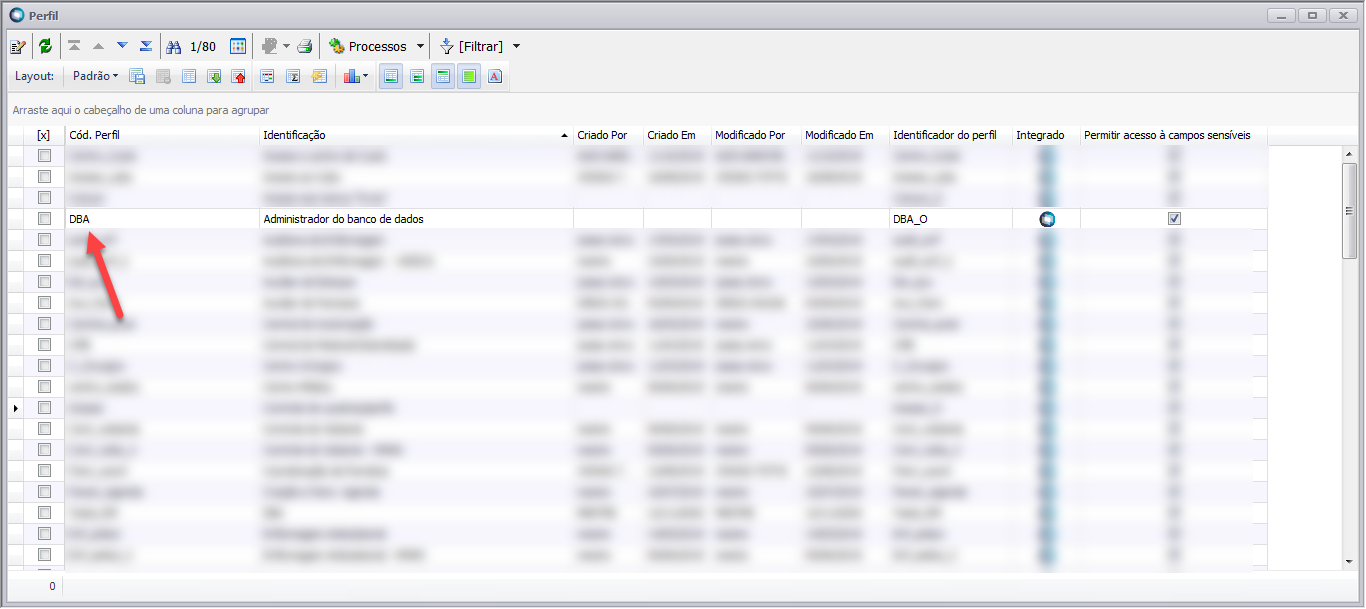Viewport: 1366px width, 609px height.
Task: Click the vertical scrollbar thumb
Action: click(1350, 211)
